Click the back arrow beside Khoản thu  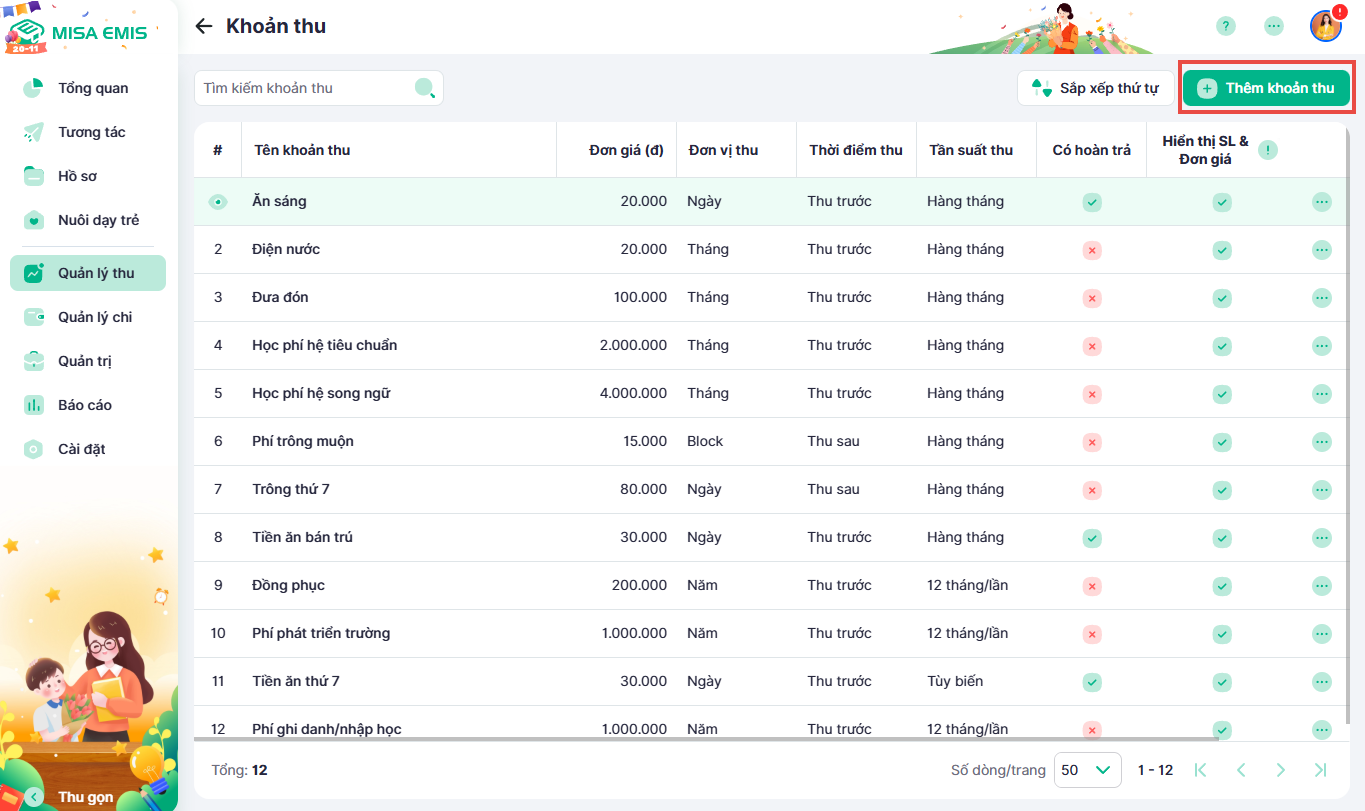[x=204, y=26]
